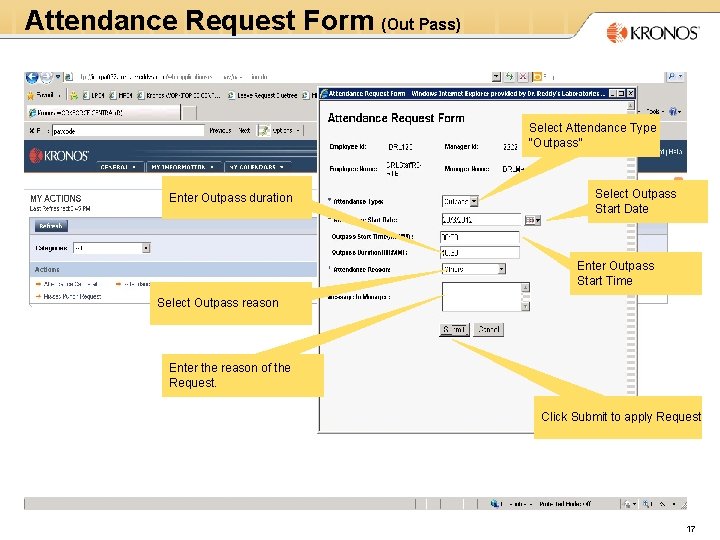Click the Outpass Start Date field
720x540 pixels.
click(x=481, y=220)
